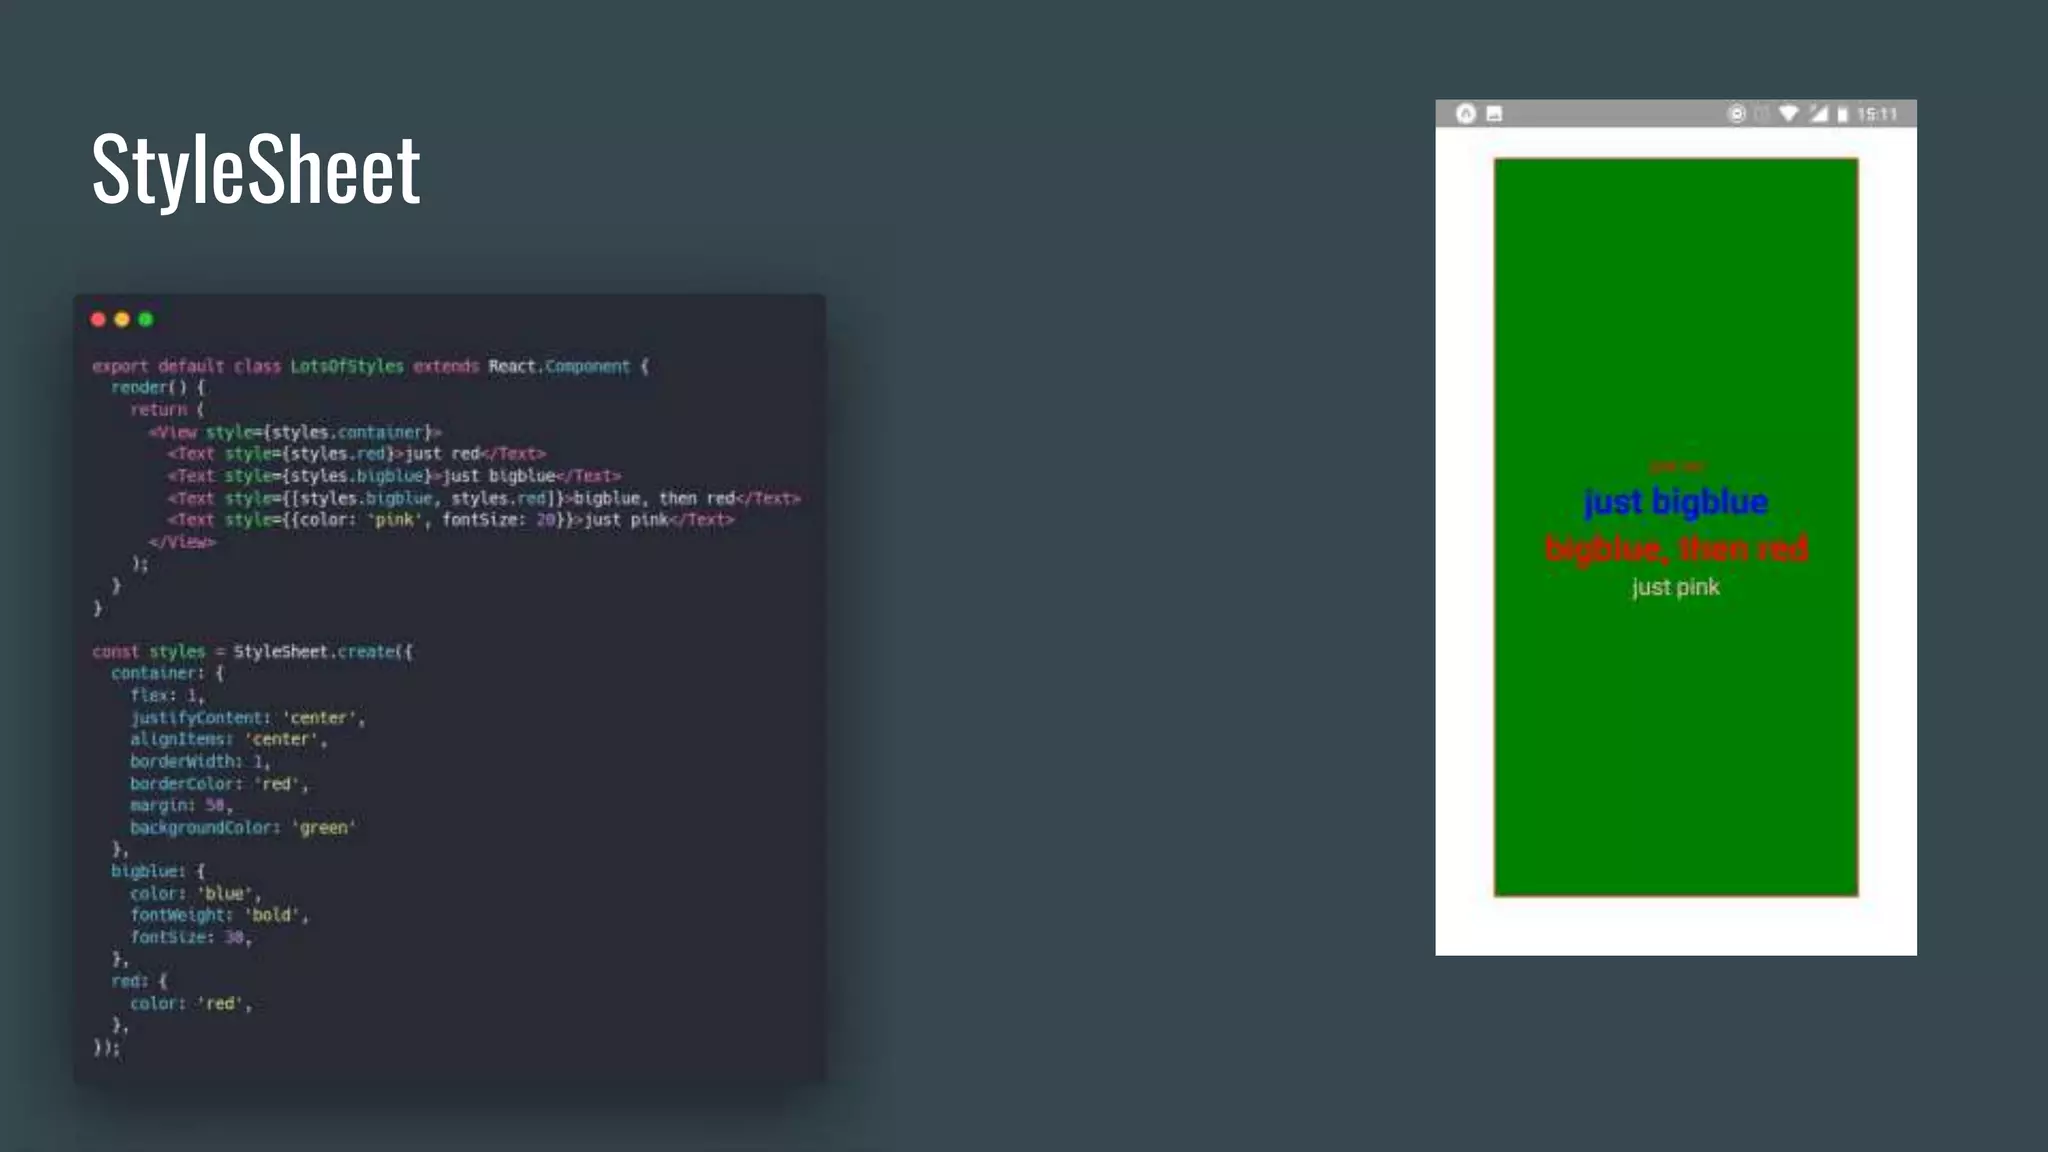Click the "fontSize: 30," code line

pyautogui.click(x=191, y=938)
